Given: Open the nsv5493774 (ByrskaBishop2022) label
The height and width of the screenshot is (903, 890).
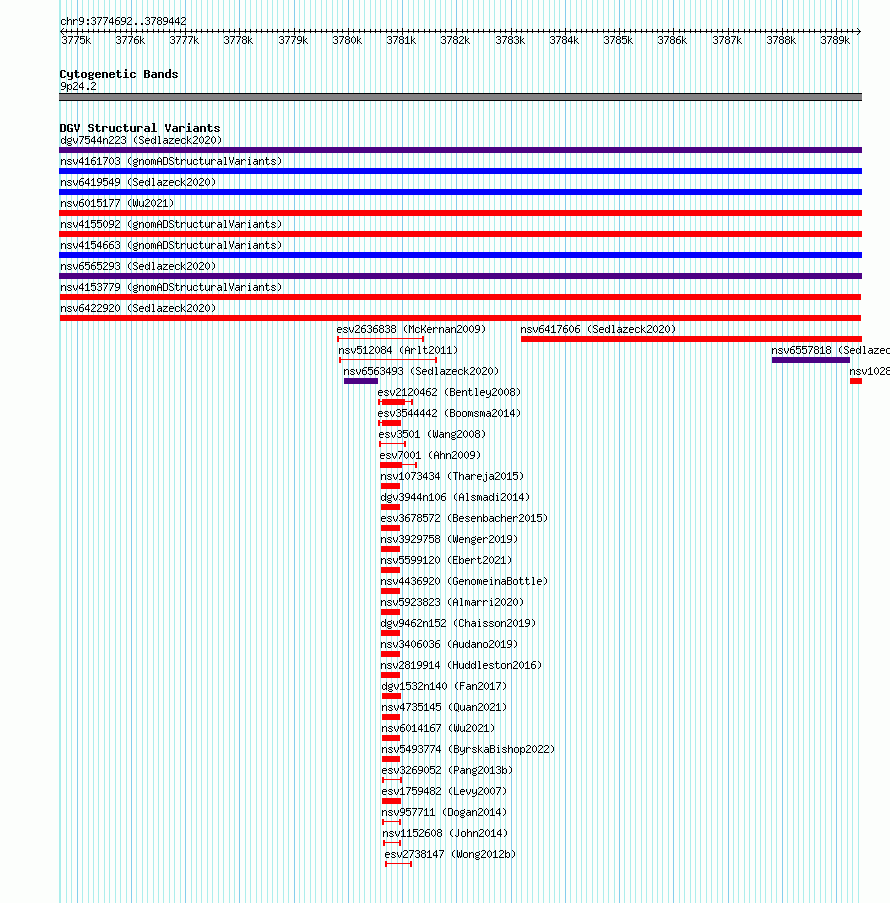Looking at the screenshot, I should point(468,750).
